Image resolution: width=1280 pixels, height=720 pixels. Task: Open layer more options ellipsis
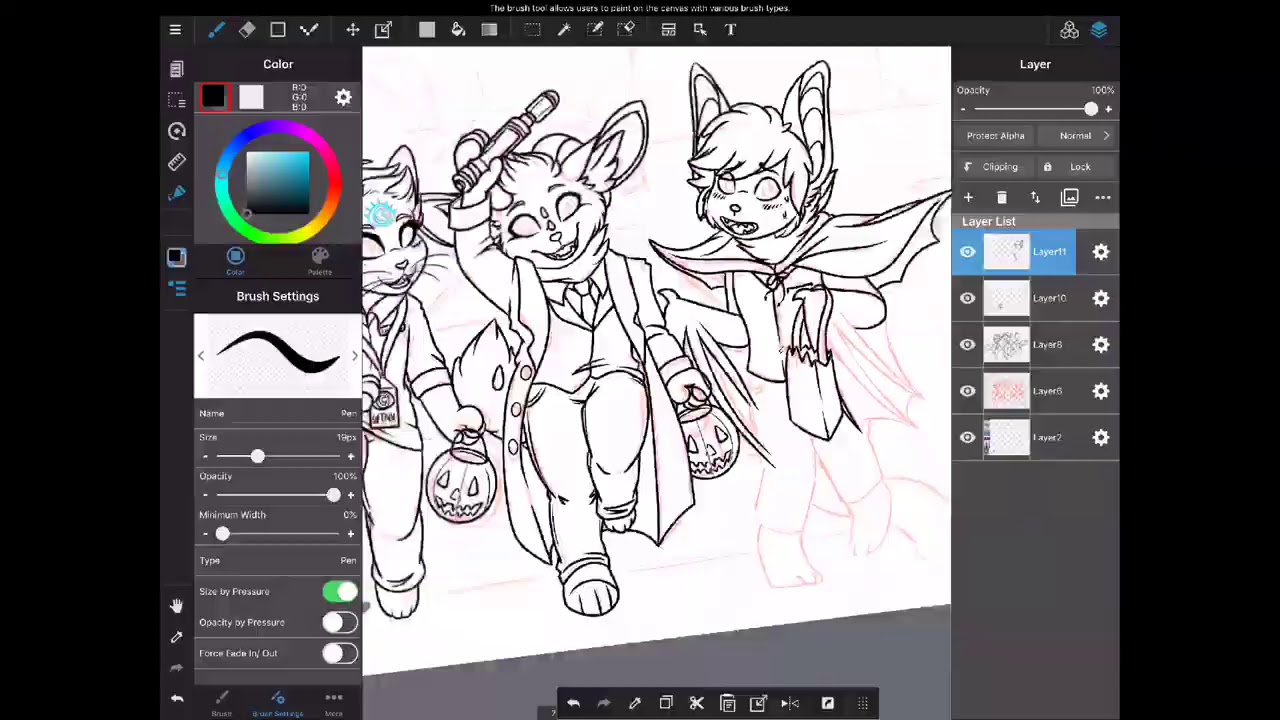(1103, 198)
